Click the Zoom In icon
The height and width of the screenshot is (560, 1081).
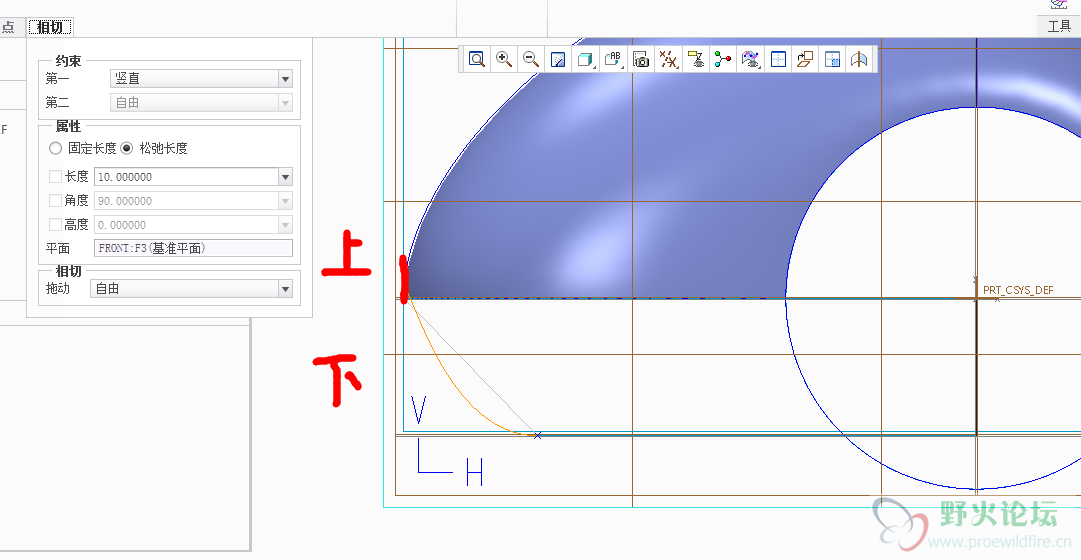coord(504,60)
